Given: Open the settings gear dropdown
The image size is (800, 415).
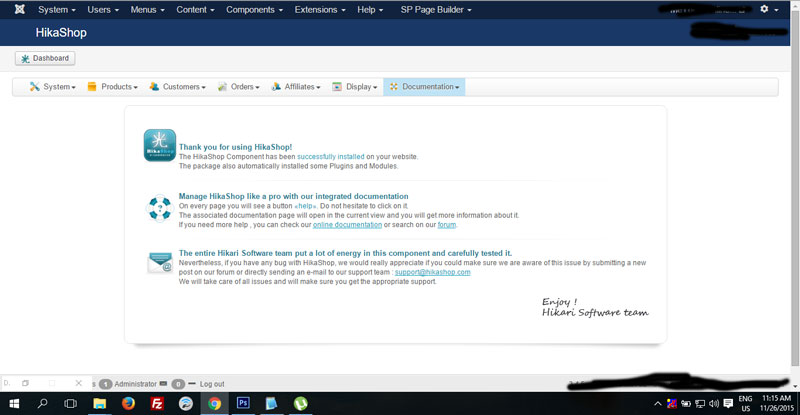Looking at the screenshot, I should [769, 9].
